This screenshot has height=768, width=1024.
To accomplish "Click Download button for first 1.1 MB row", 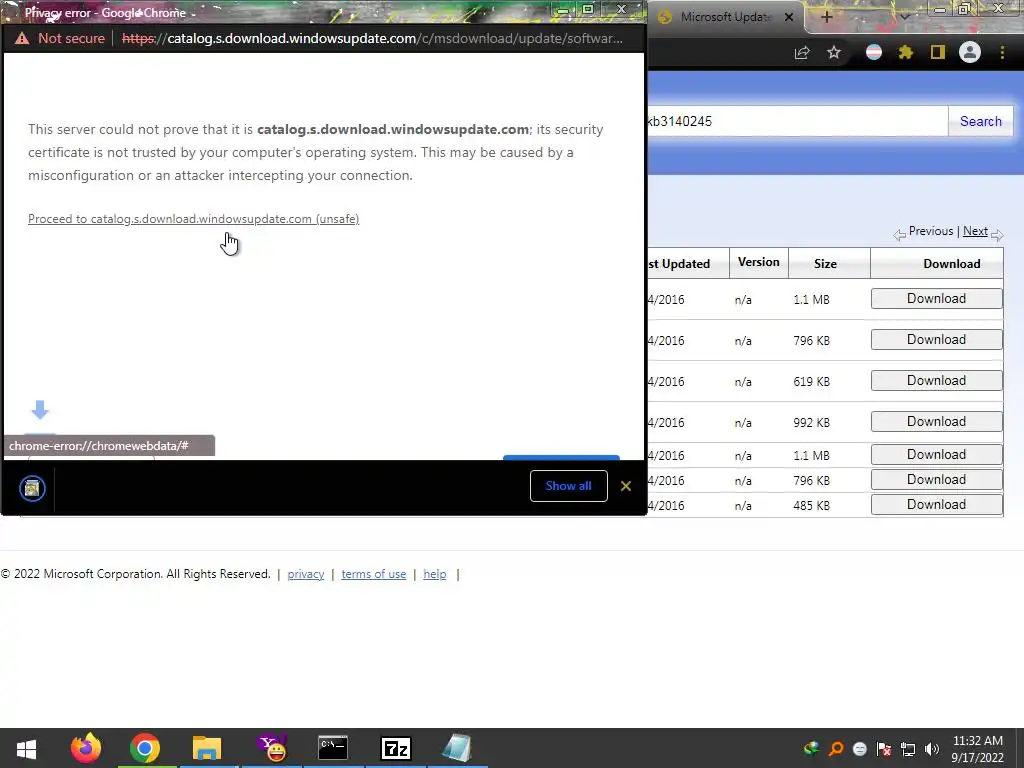I will tap(936, 298).
